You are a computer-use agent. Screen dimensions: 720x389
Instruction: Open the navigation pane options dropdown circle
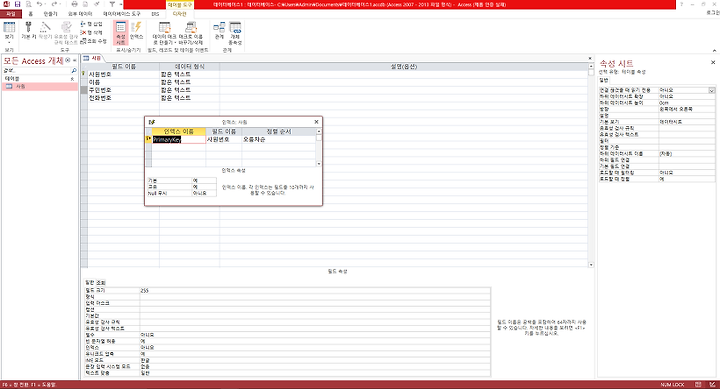pyautogui.click(x=68, y=60)
